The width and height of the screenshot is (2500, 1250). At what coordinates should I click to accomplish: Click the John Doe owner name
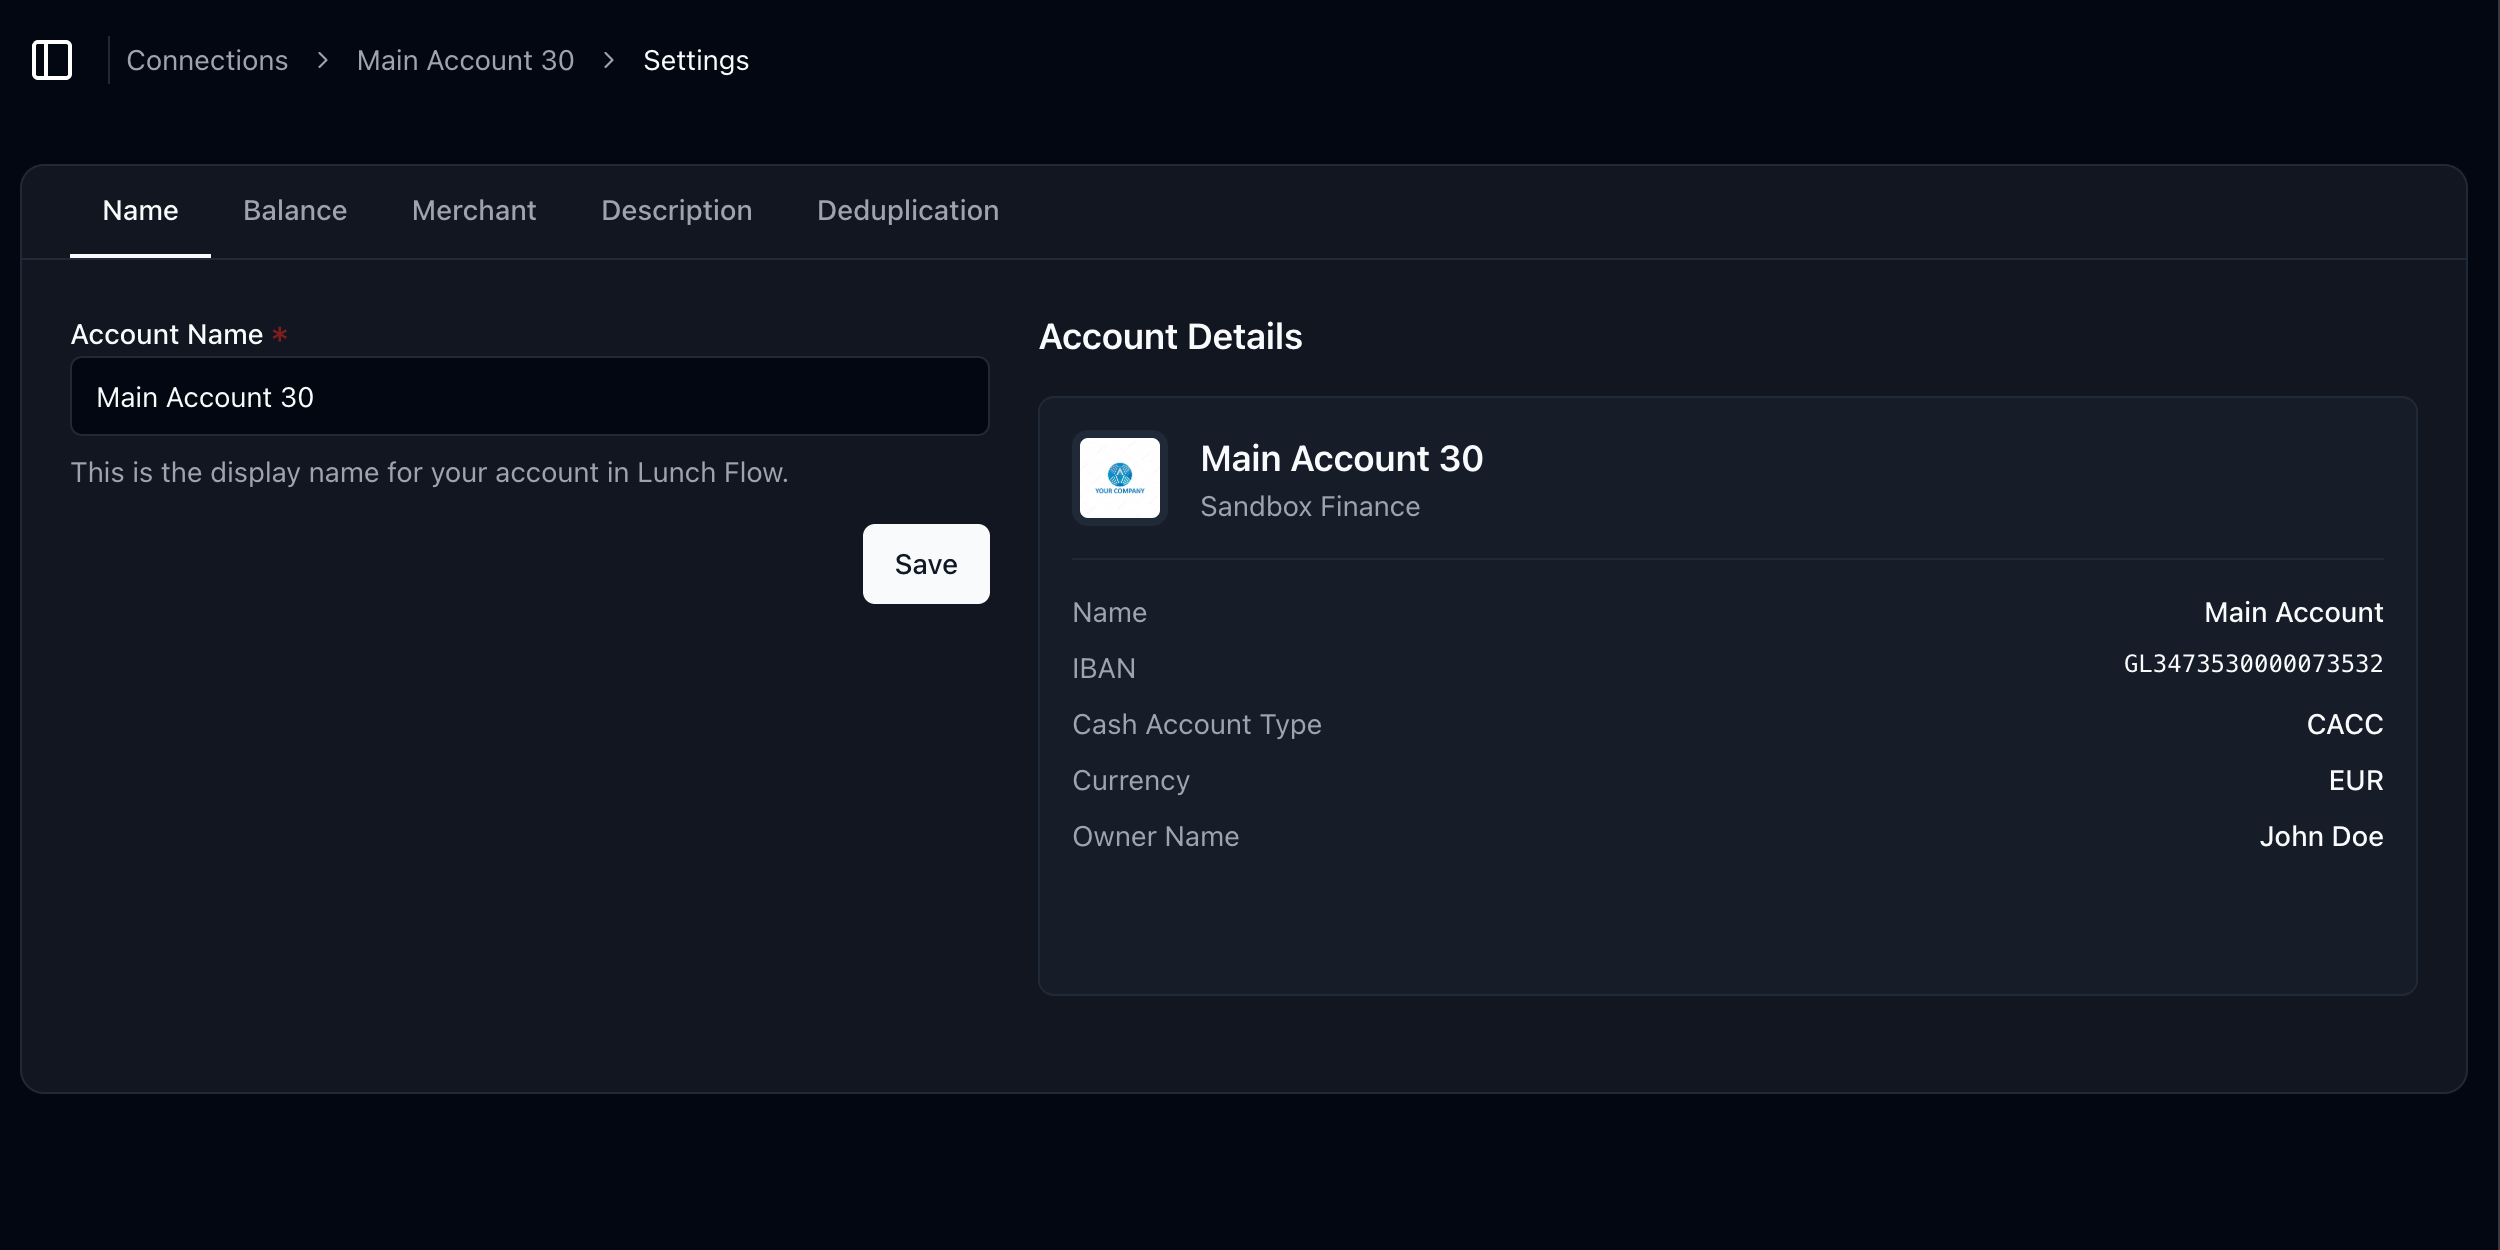(2320, 837)
